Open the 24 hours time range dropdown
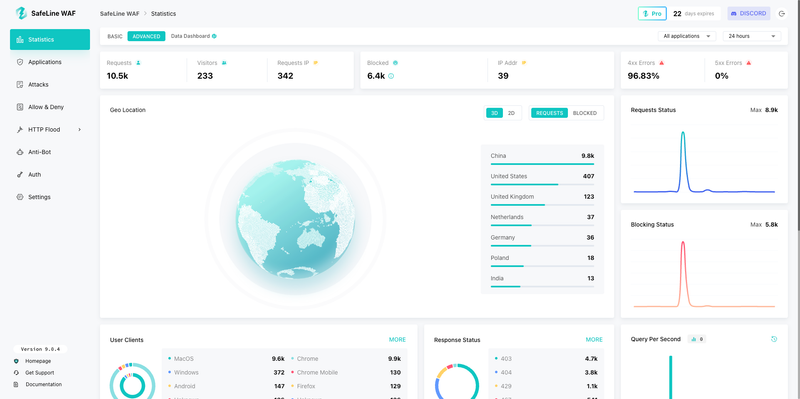The image size is (800, 399). tap(752, 36)
